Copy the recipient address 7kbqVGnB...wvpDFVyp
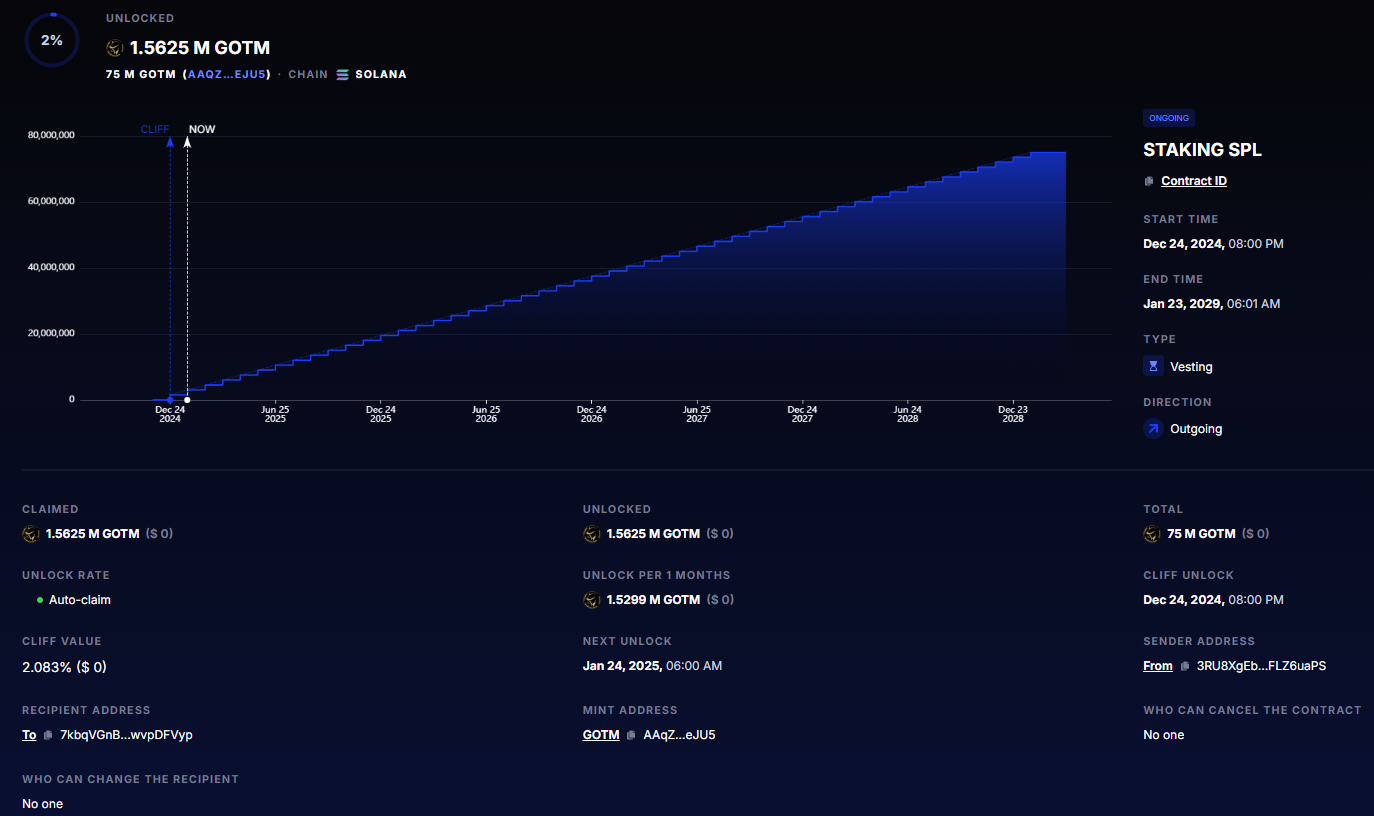 48,735
